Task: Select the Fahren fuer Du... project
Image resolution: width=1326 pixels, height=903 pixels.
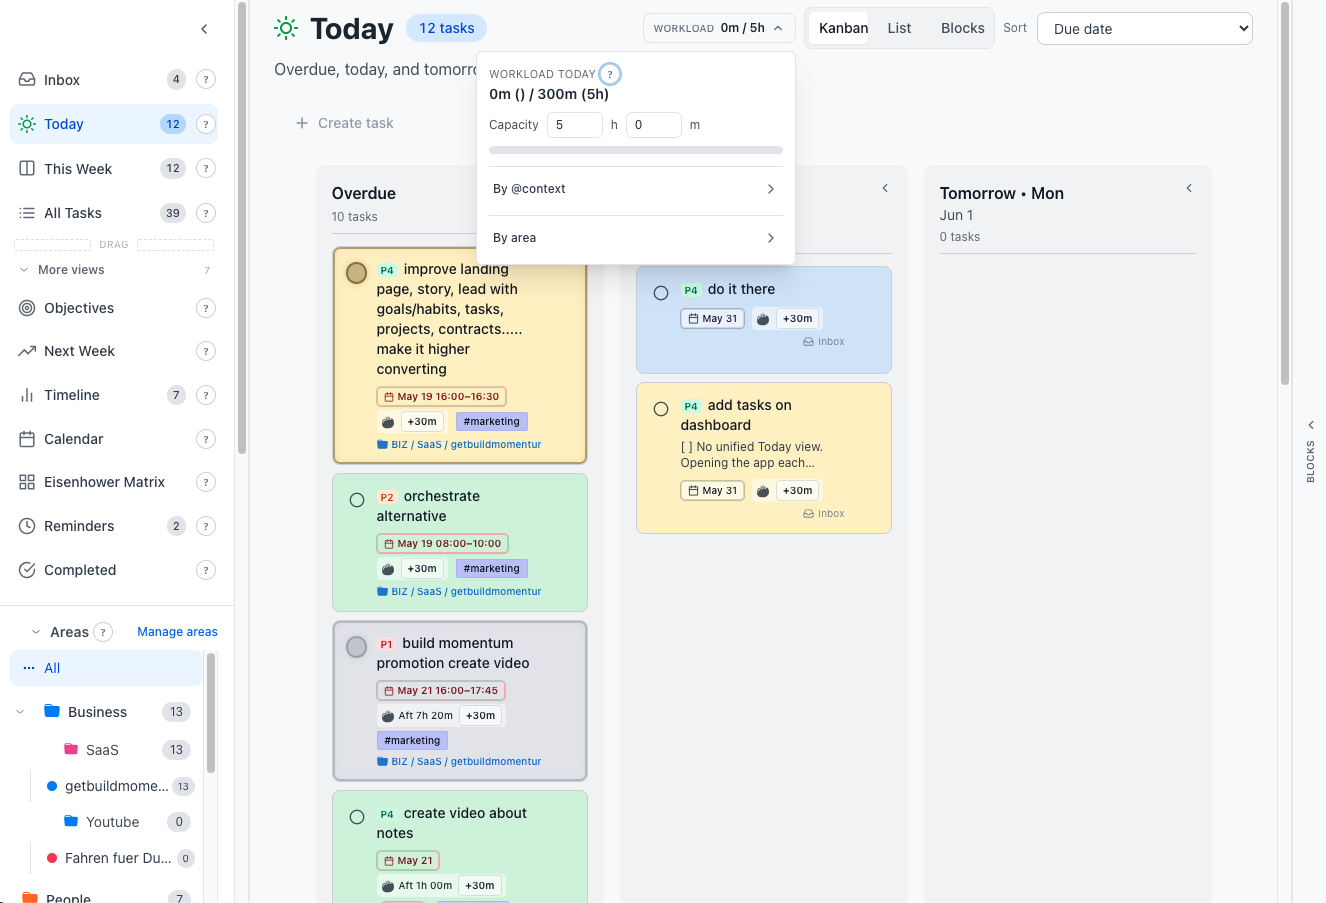Action: 118,858
